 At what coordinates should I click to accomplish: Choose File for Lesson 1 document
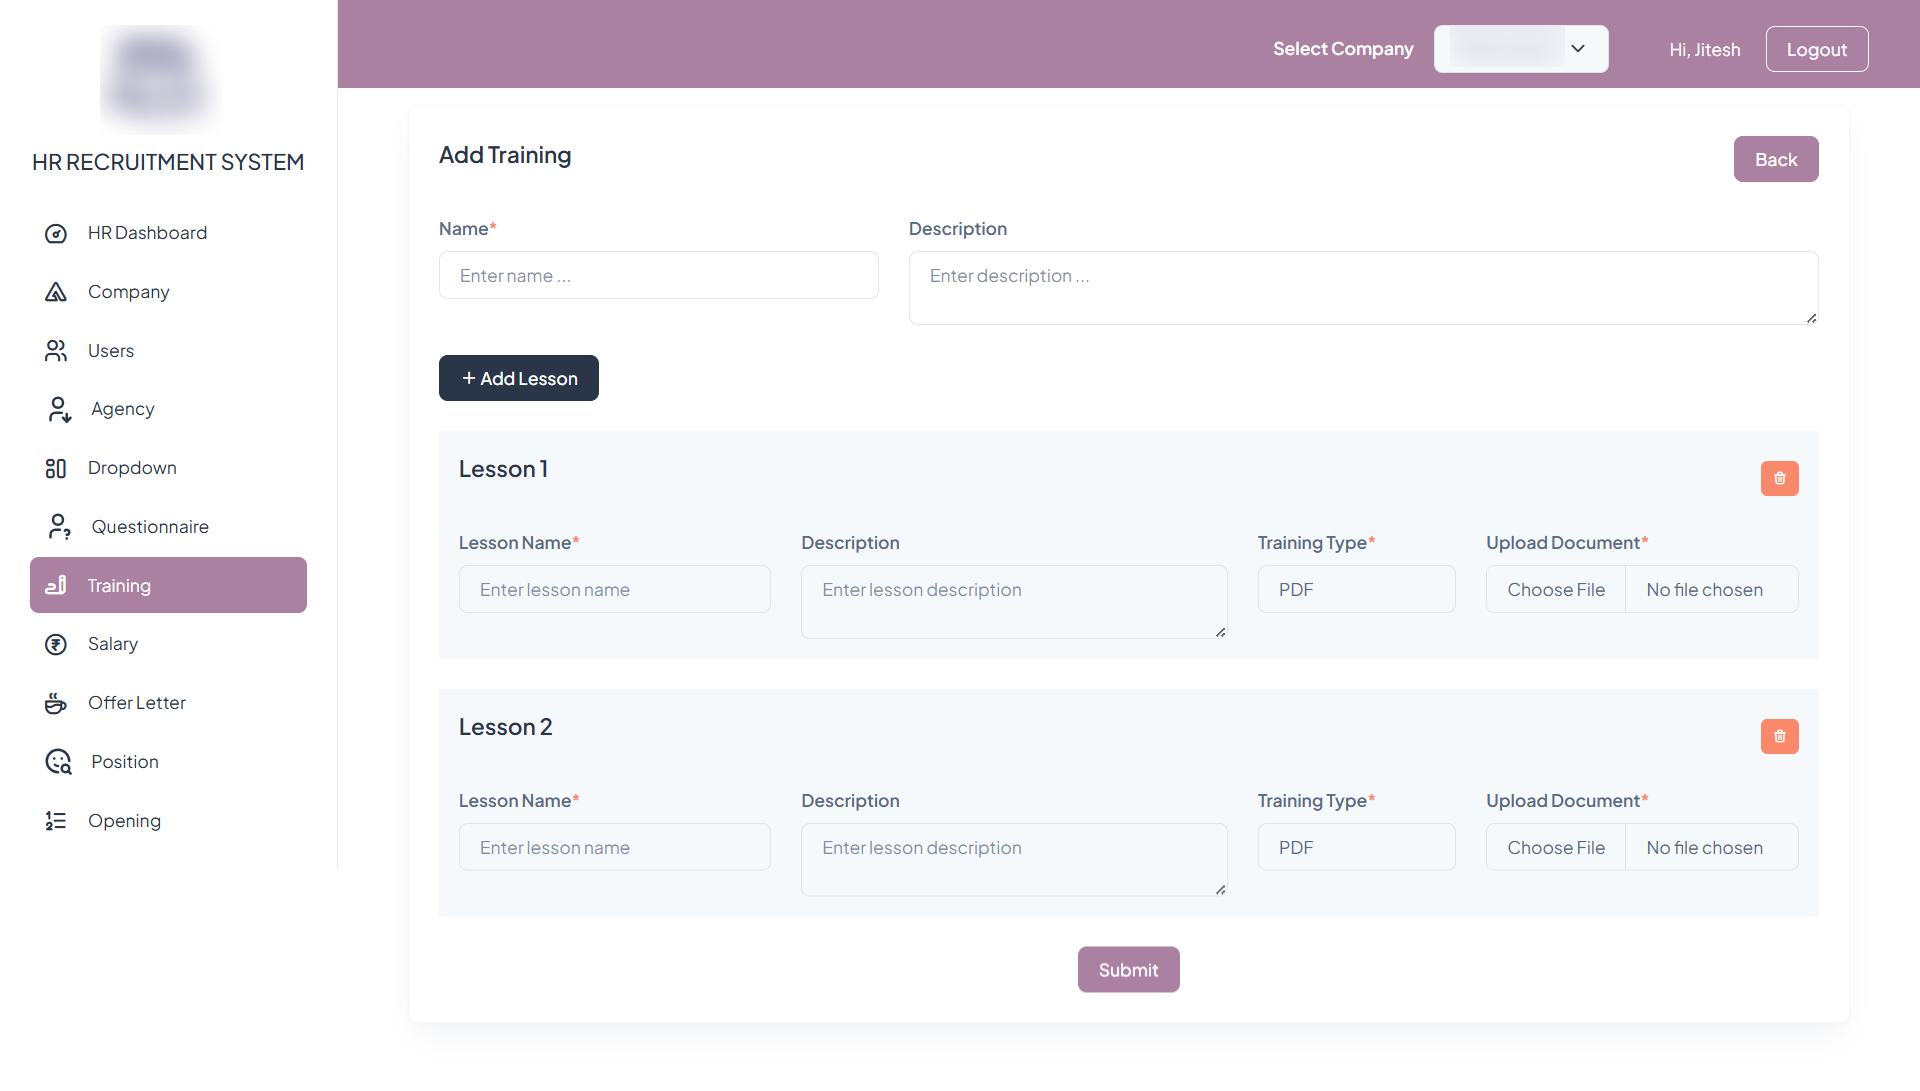click(1556, 590)
